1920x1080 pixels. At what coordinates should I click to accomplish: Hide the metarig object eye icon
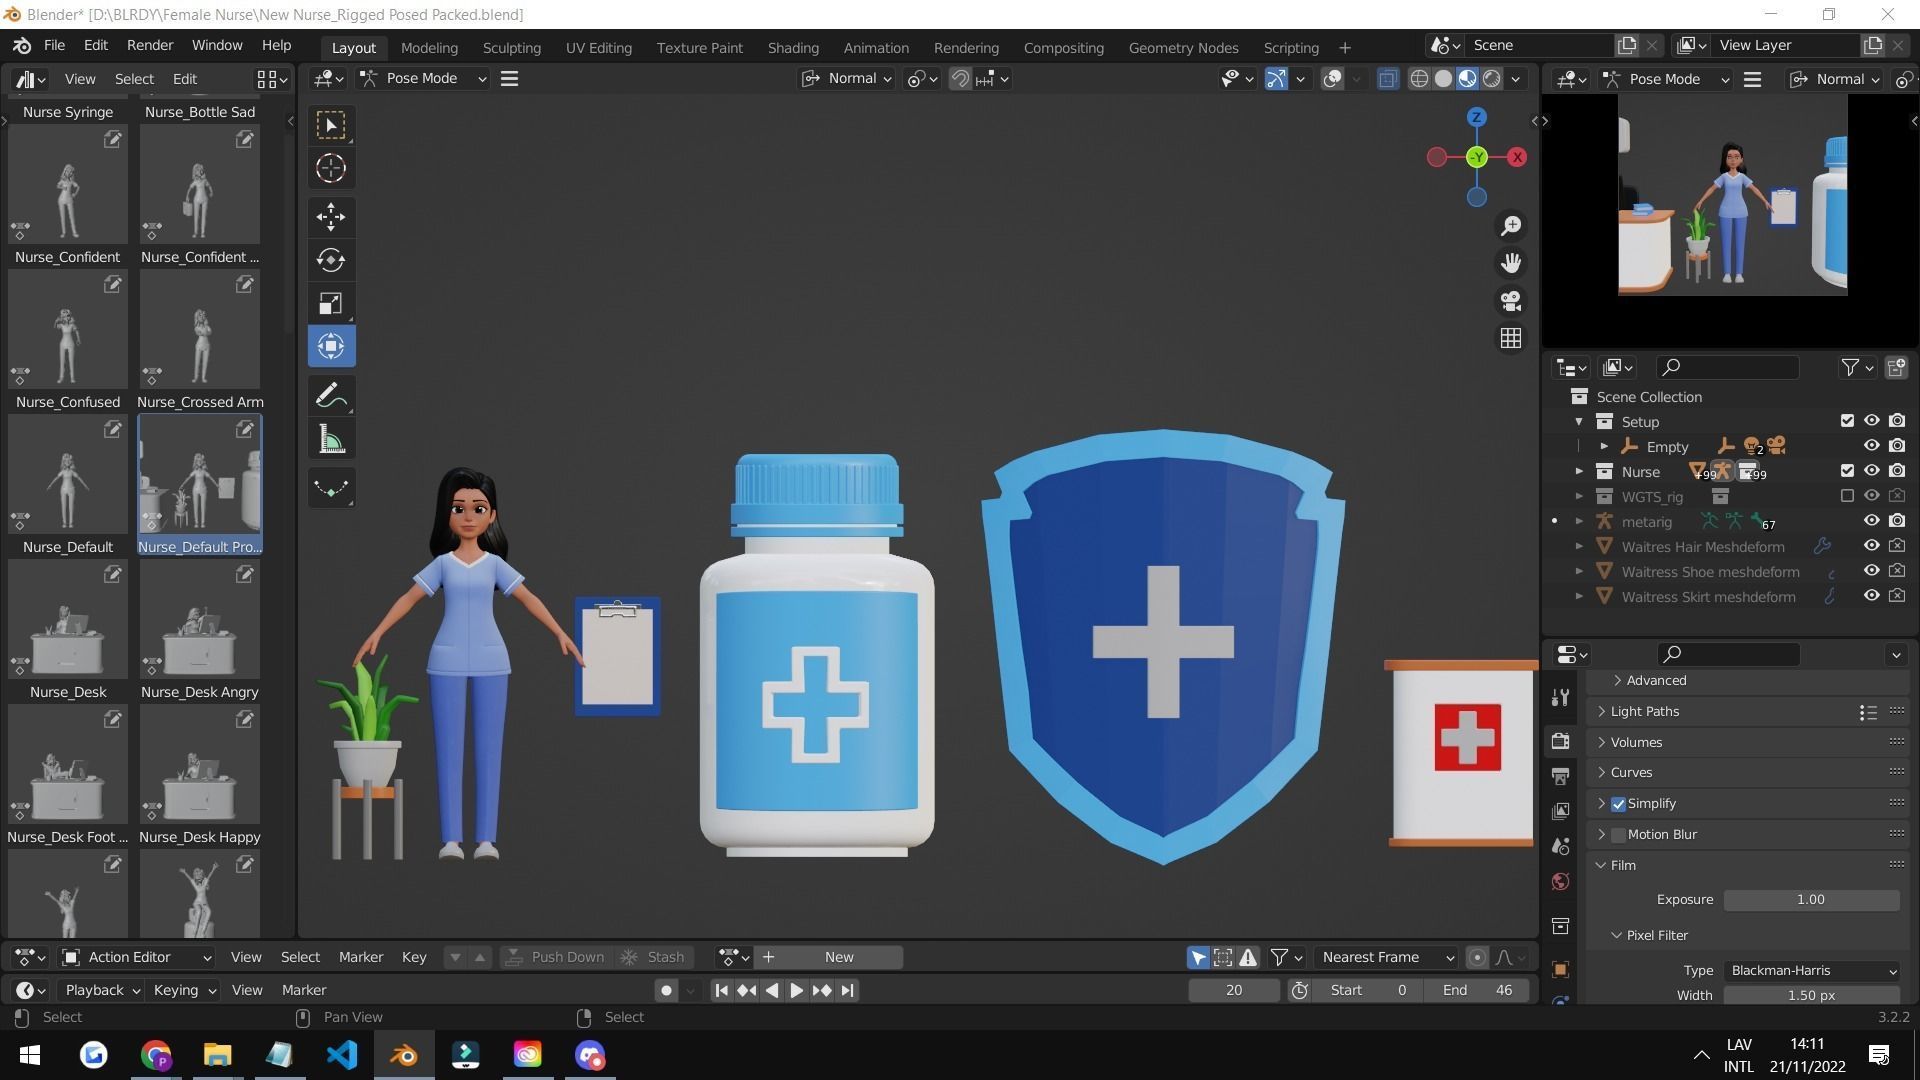pos(1872,521)
